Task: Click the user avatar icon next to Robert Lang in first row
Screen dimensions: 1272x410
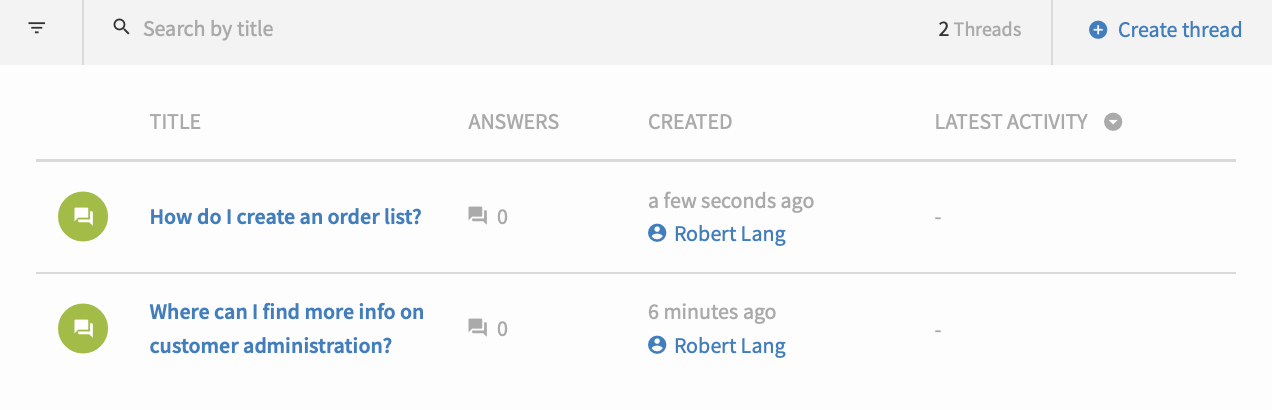Action: pyautogui.click(x=657, y=233)
